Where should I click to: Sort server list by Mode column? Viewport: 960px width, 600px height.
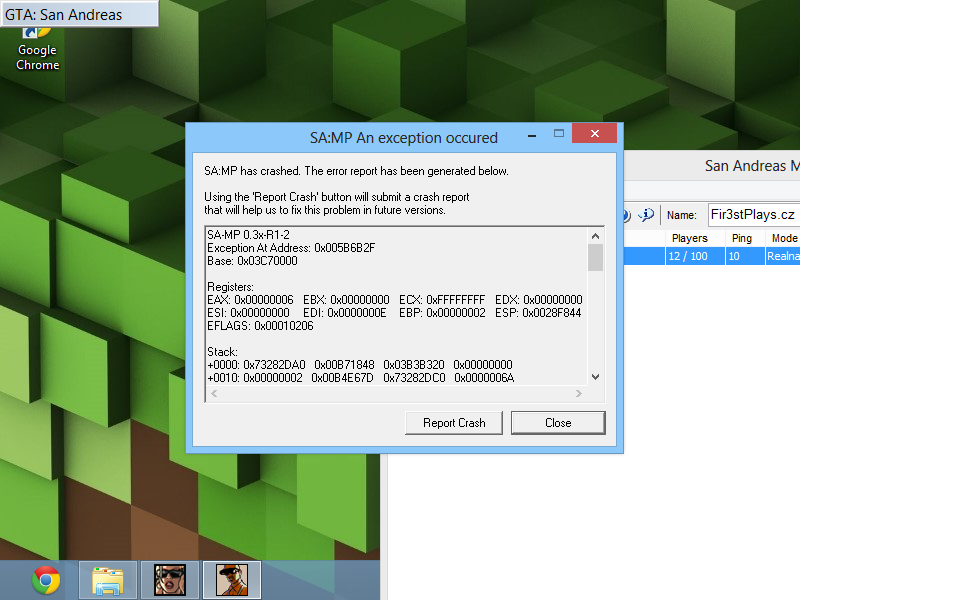click(x=783, y=238)
